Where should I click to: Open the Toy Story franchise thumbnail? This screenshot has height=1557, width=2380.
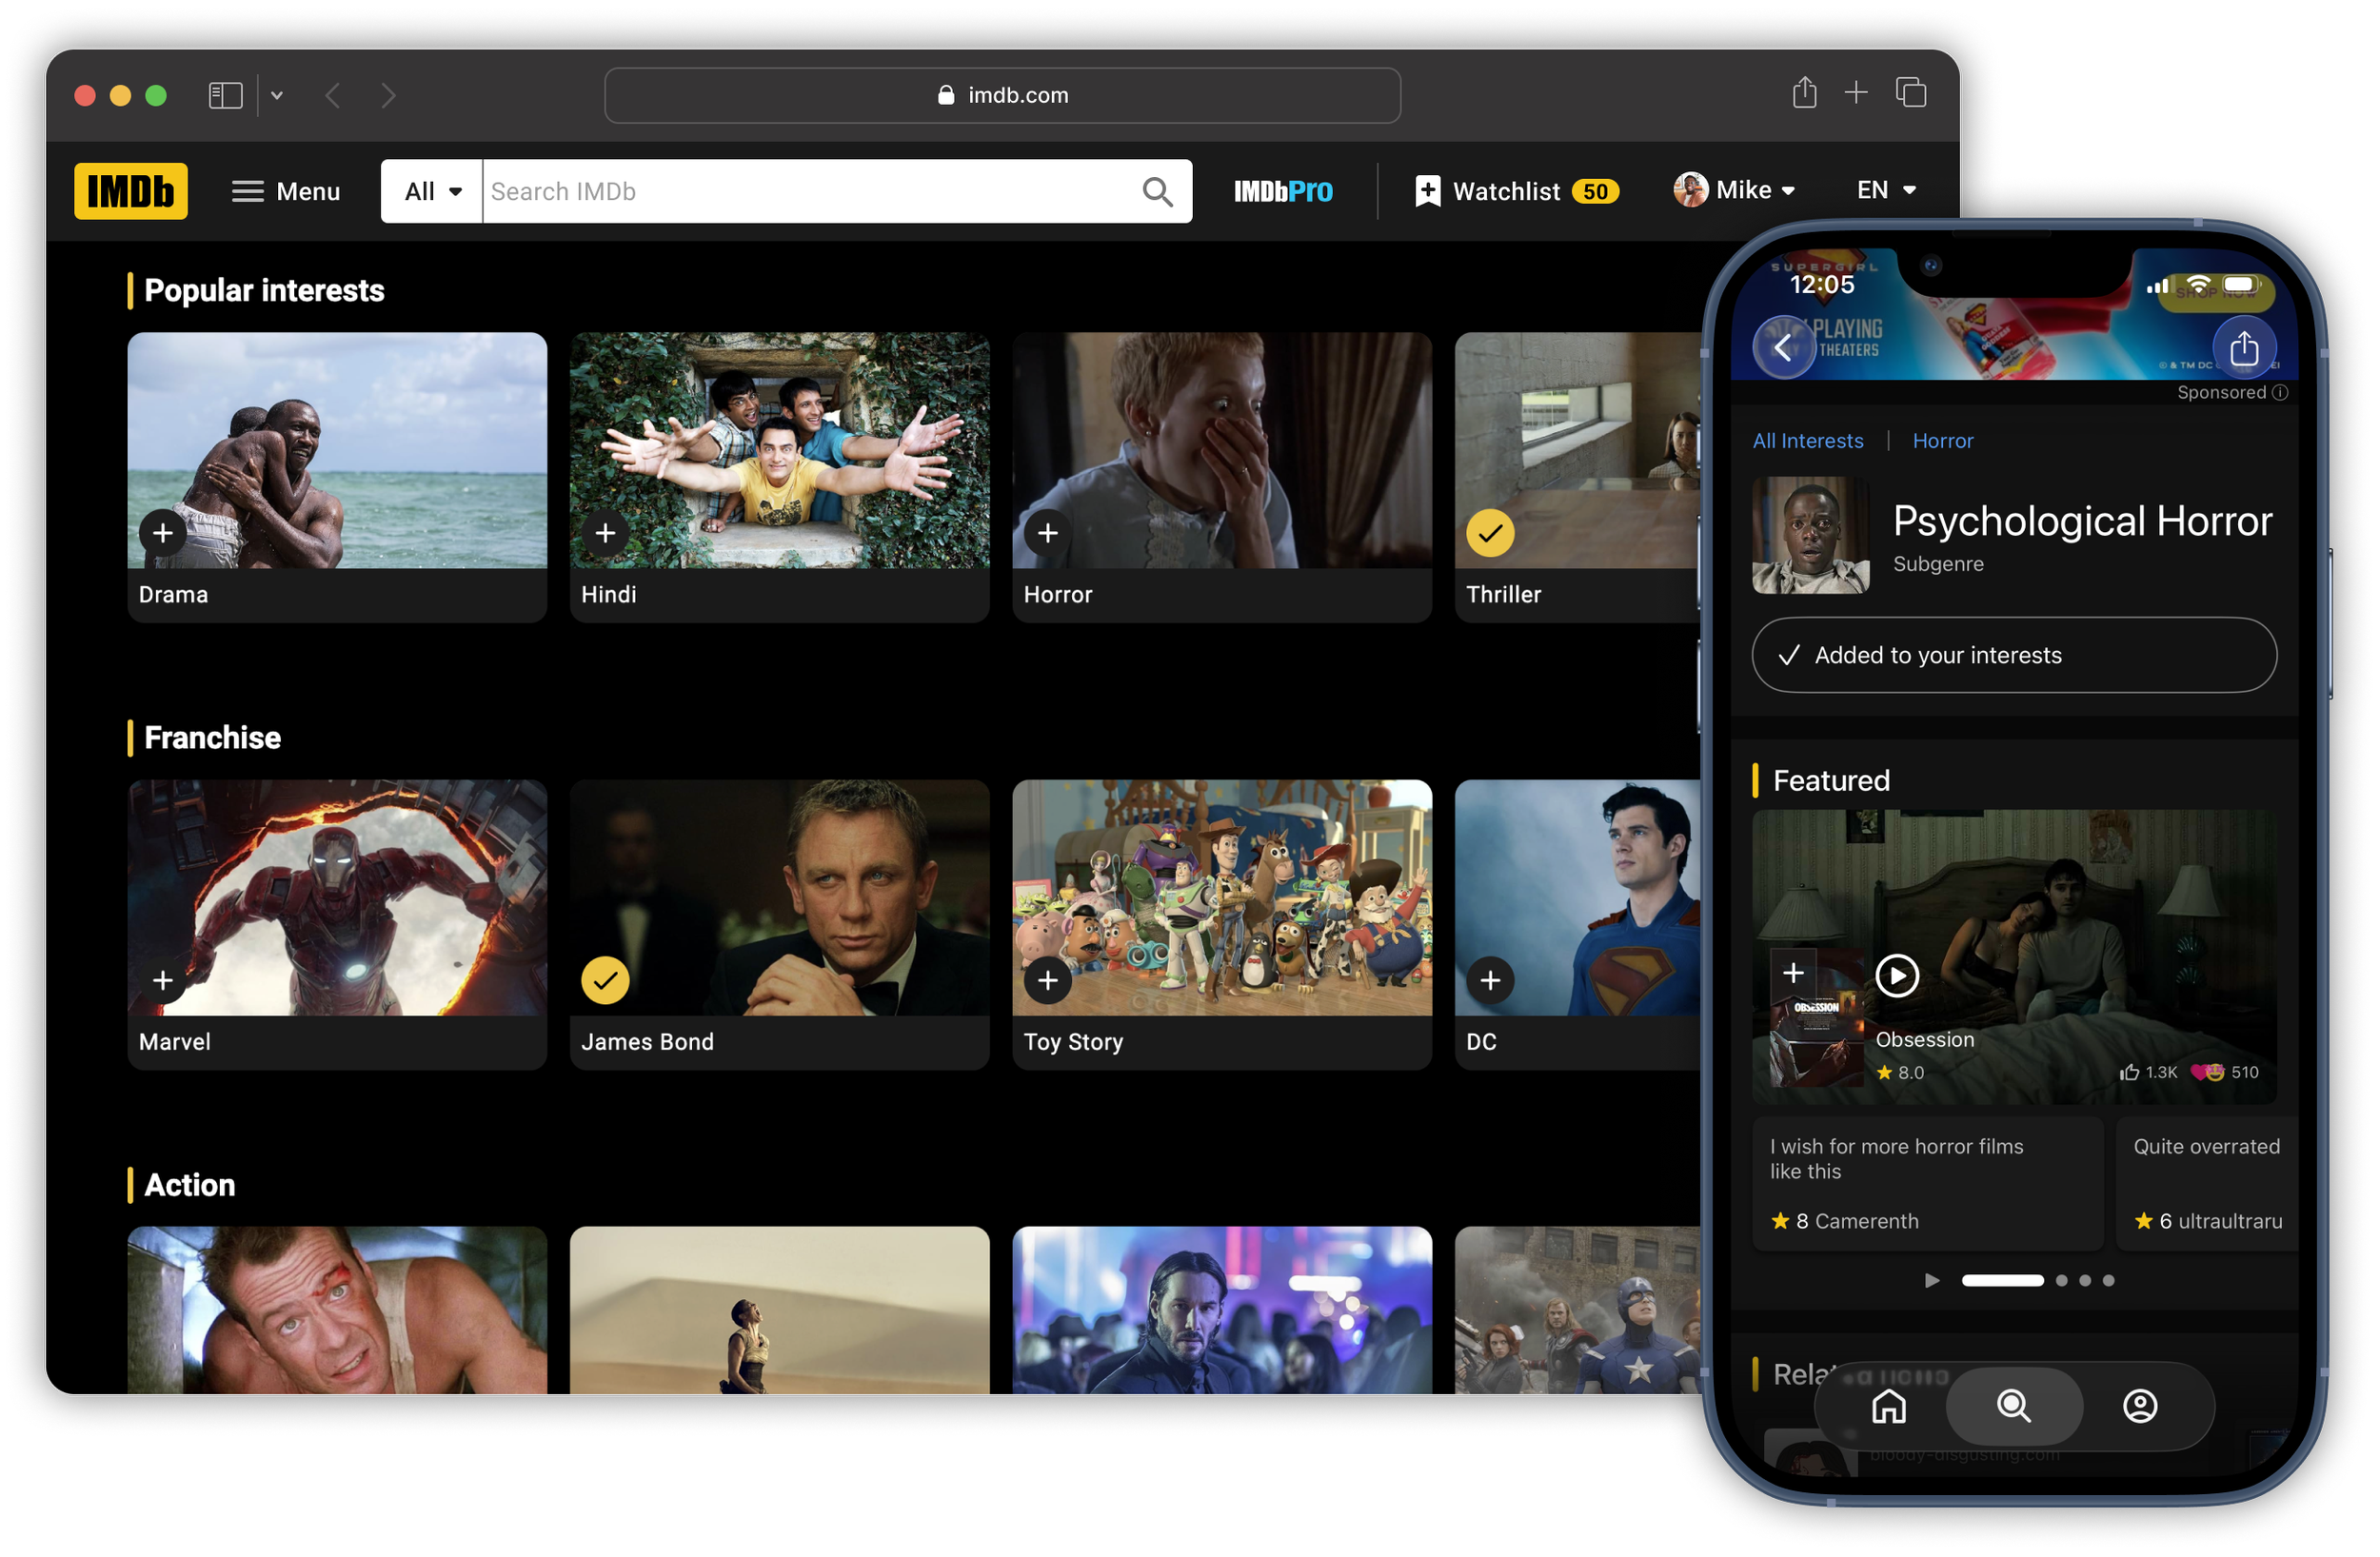[x=1222, y=897]
